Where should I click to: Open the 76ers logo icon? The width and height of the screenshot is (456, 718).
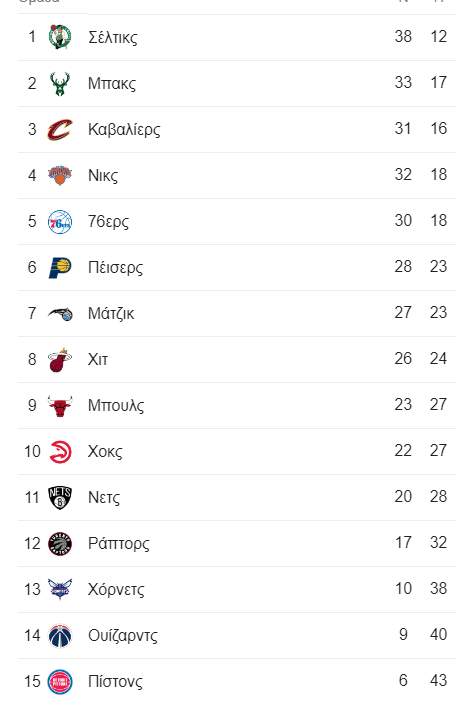point(60,222)
